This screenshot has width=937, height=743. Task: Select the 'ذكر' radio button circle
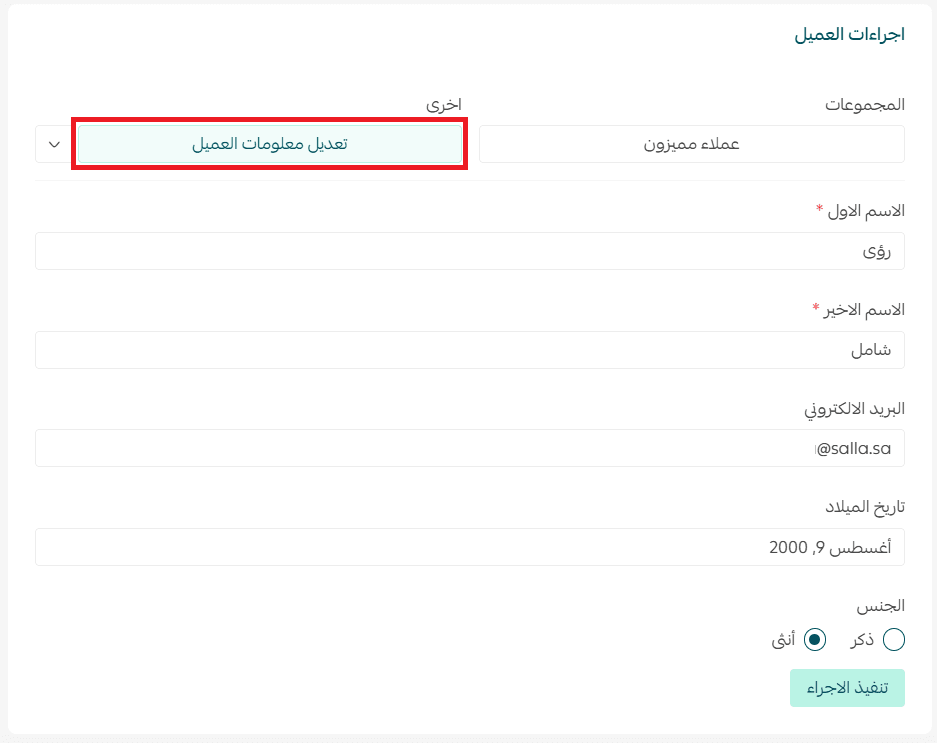[893, 639]
